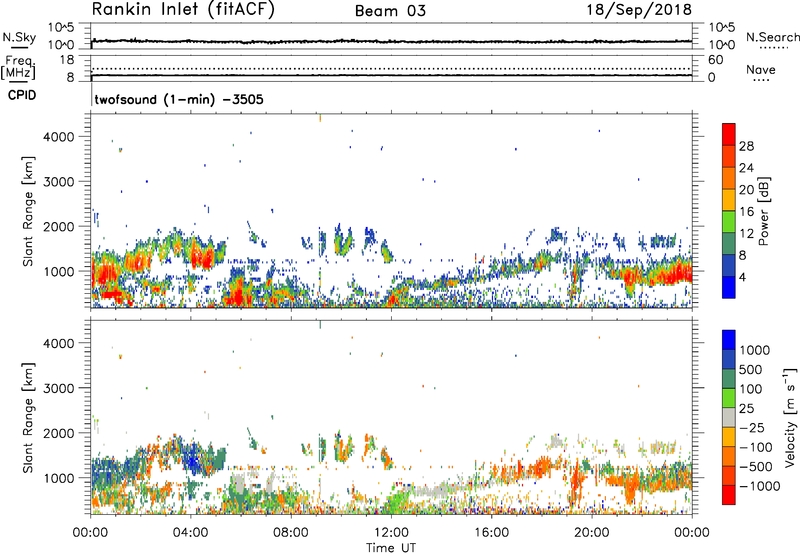Click the '60' Nave axis tick

(x=715, y=60)
